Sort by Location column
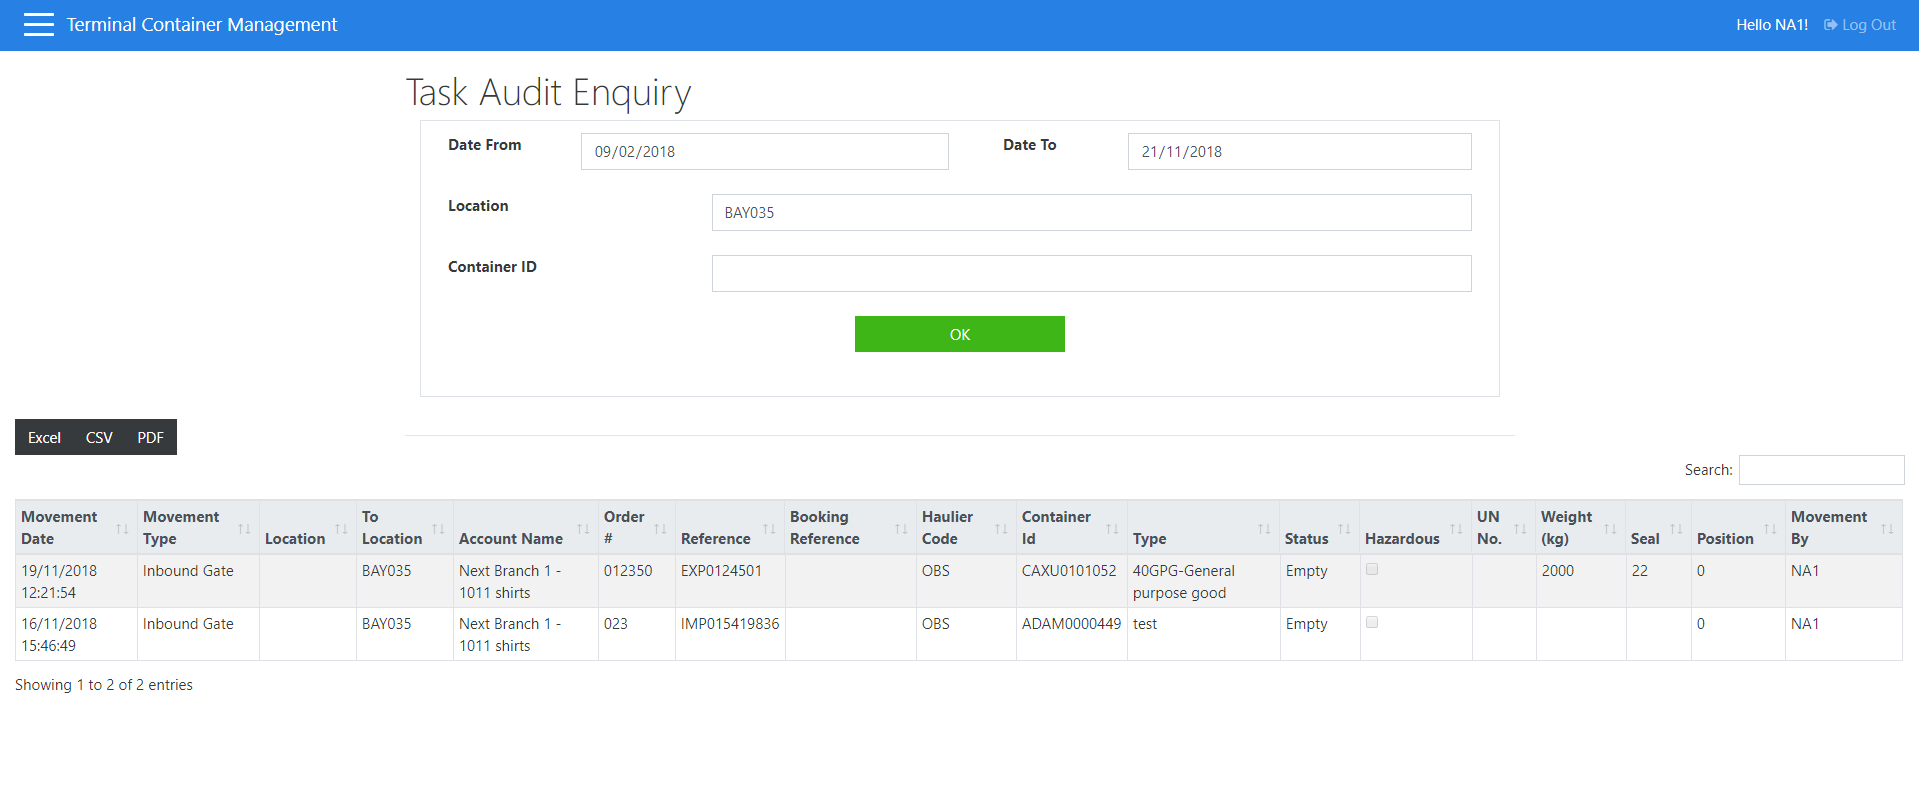Screen dimensions: 1919x786 click(308, 527)
